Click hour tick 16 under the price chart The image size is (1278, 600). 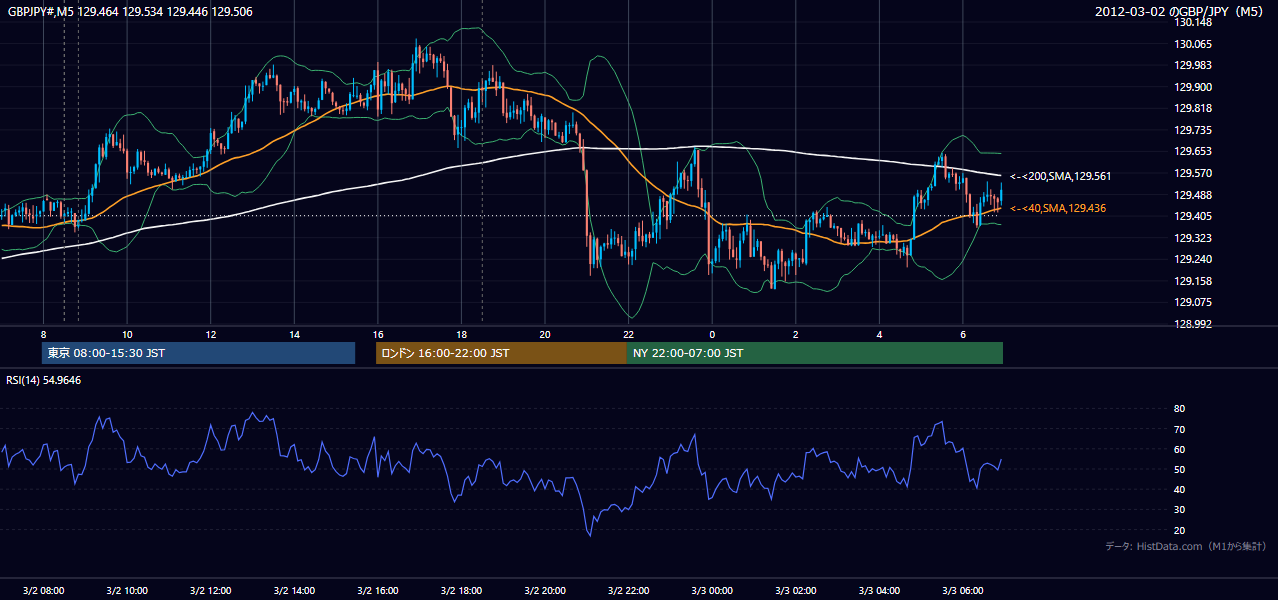coord(378,334)
